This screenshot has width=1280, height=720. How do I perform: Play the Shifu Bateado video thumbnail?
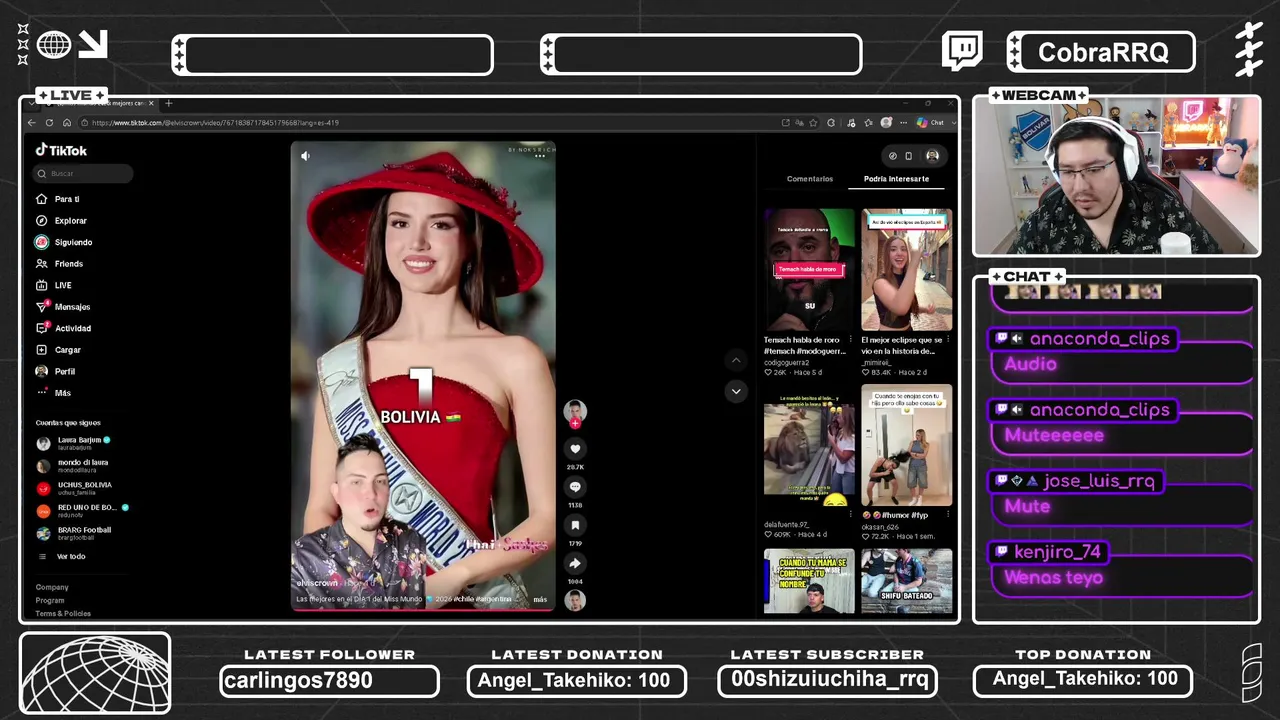click(907, 581)
